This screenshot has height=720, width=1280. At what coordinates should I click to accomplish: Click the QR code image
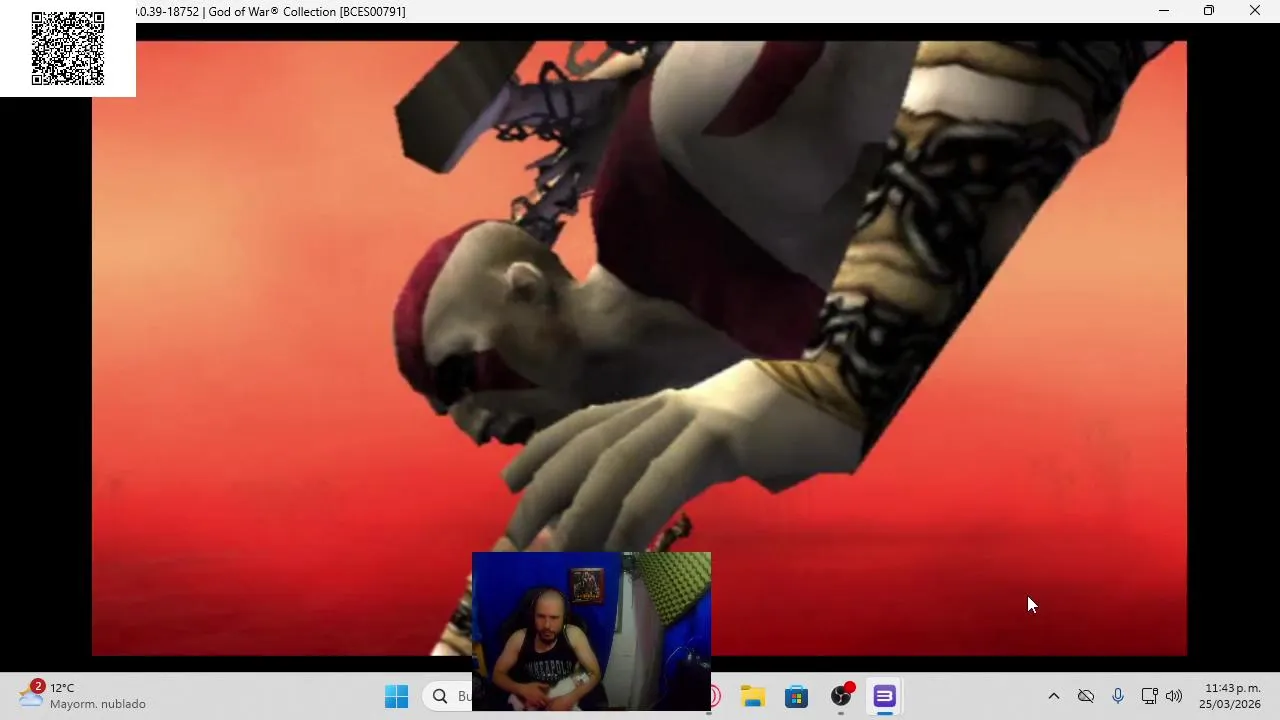[68, 48]
